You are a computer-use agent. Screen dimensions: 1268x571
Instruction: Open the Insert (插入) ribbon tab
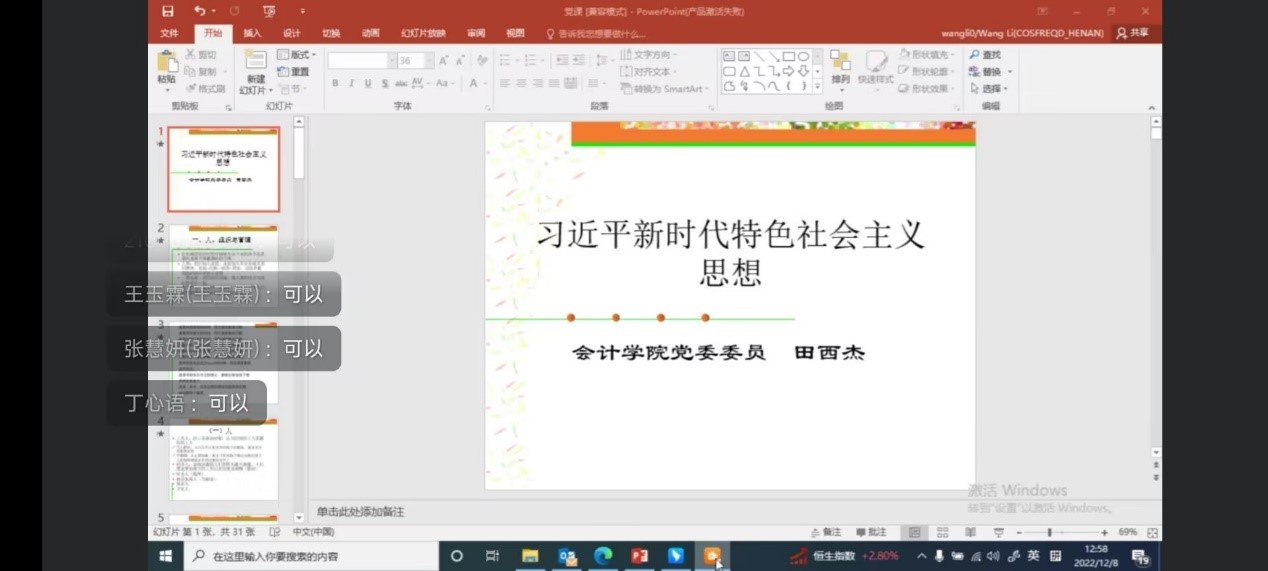point(252,33)
